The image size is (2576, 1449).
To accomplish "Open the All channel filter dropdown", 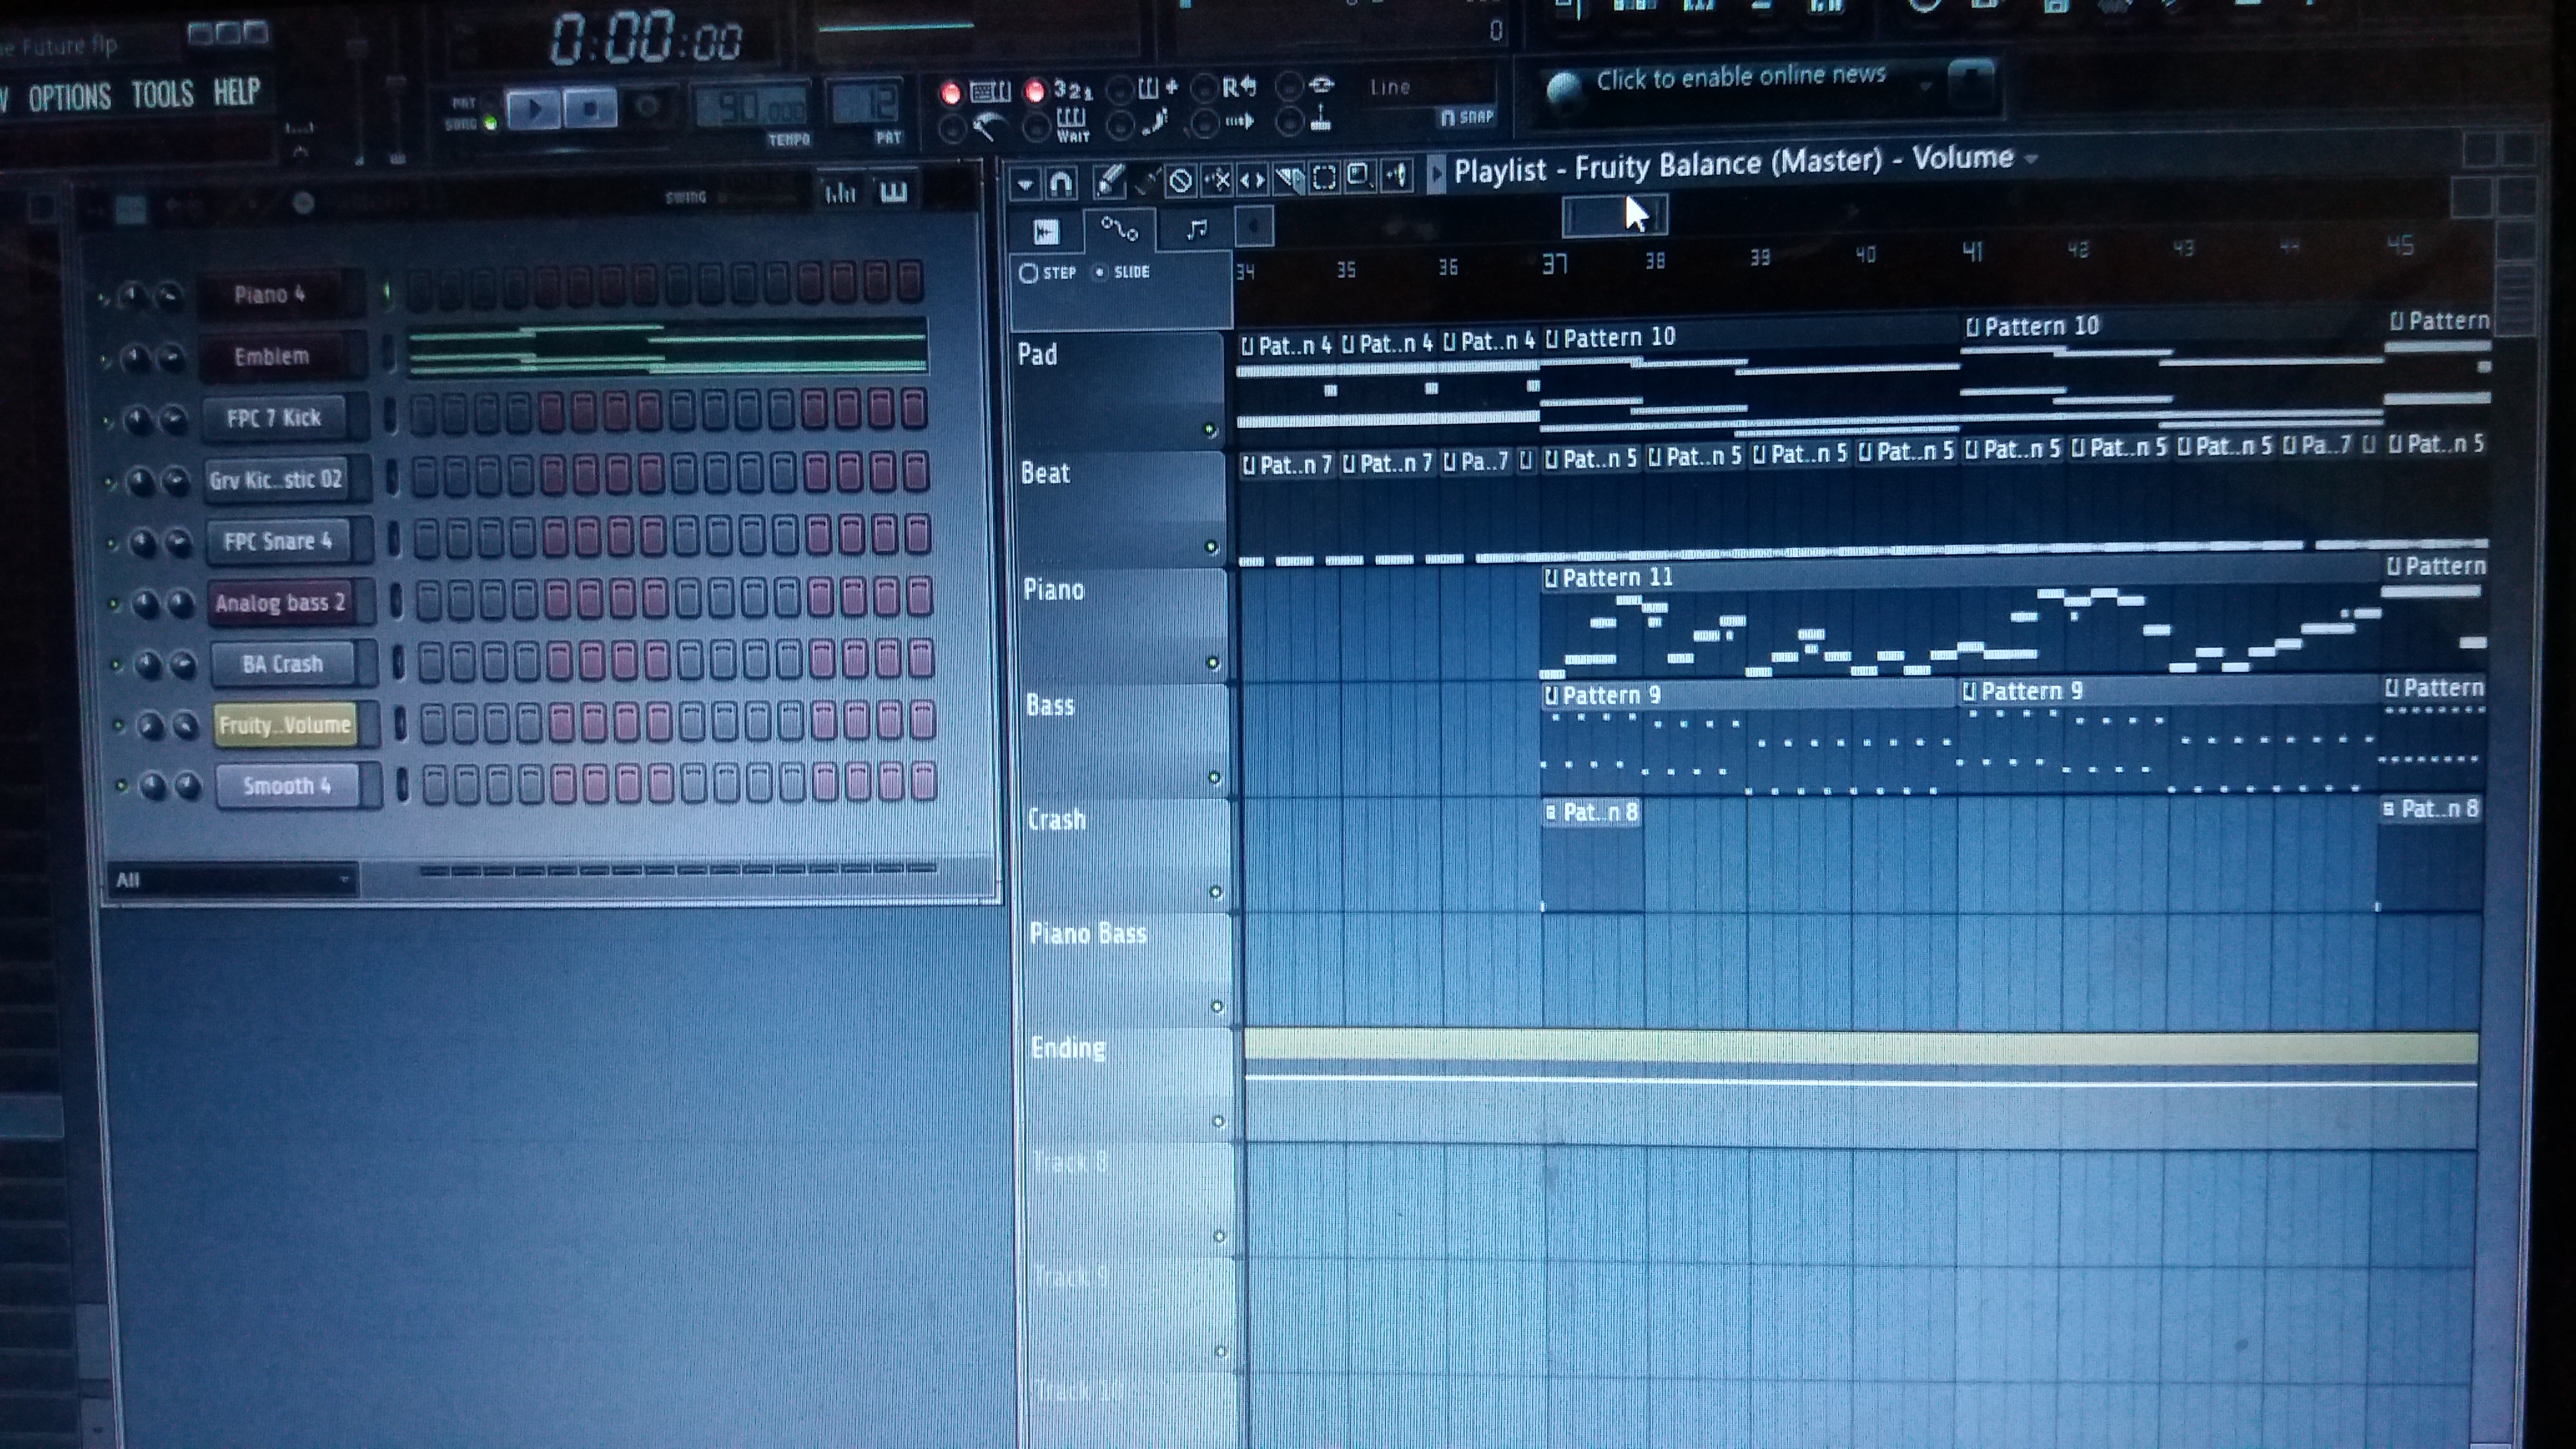I will pyautogui.click(x=231, y=880).
